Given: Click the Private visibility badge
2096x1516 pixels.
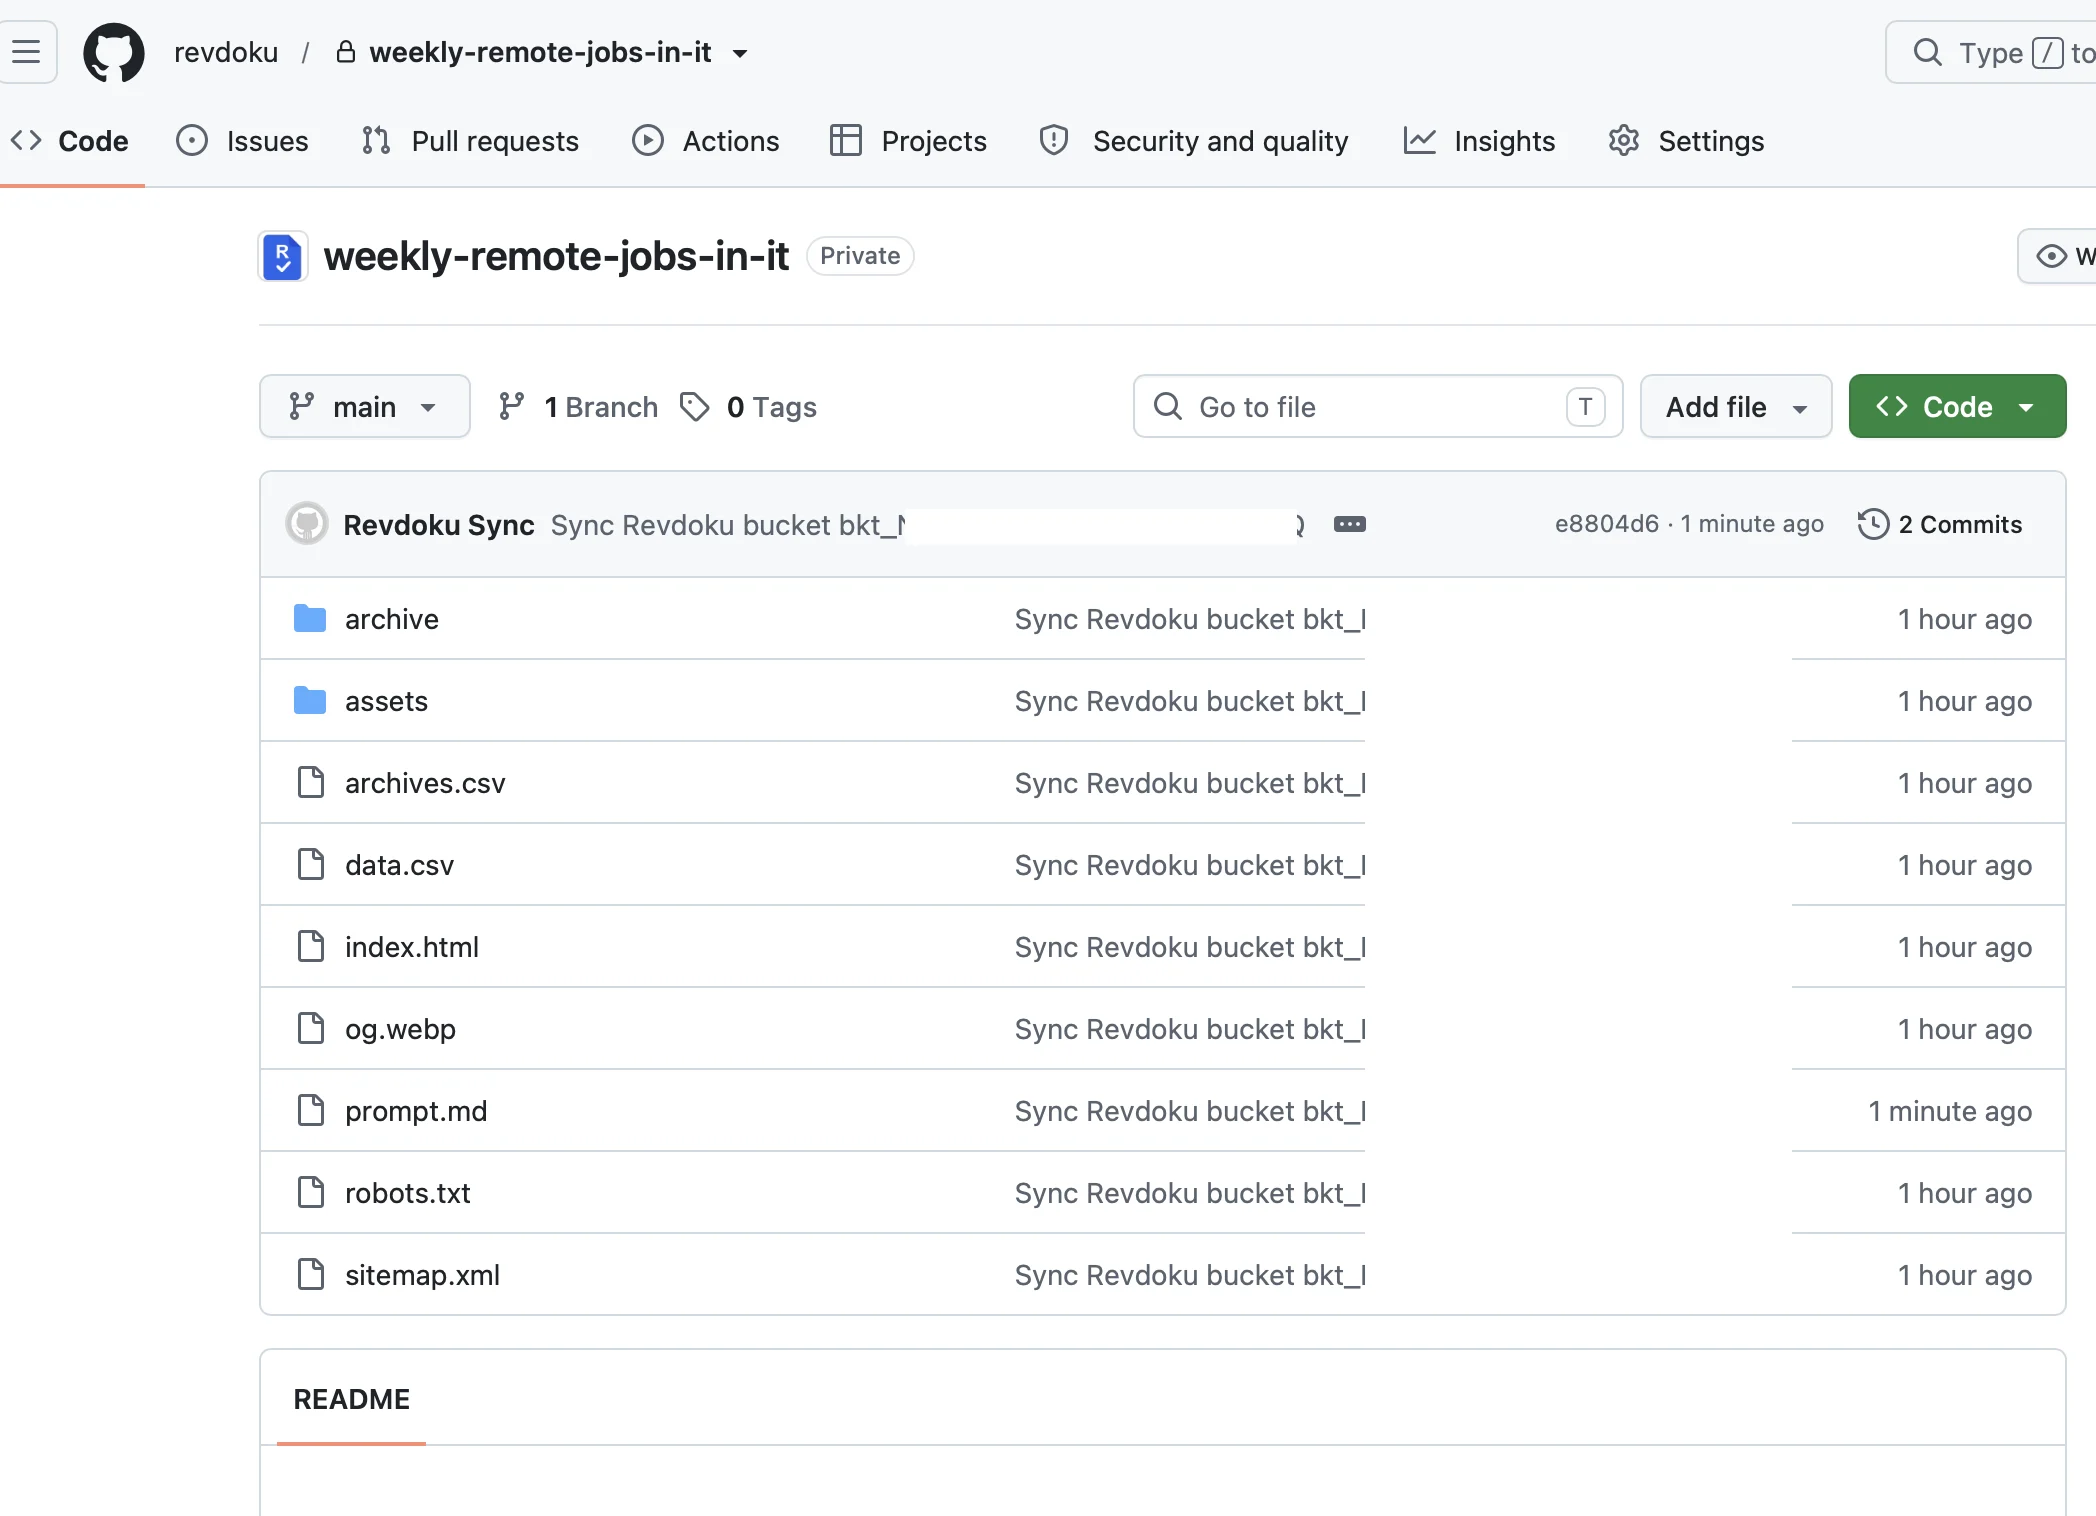Looking at the screenshot, I should tap(860, 256).
